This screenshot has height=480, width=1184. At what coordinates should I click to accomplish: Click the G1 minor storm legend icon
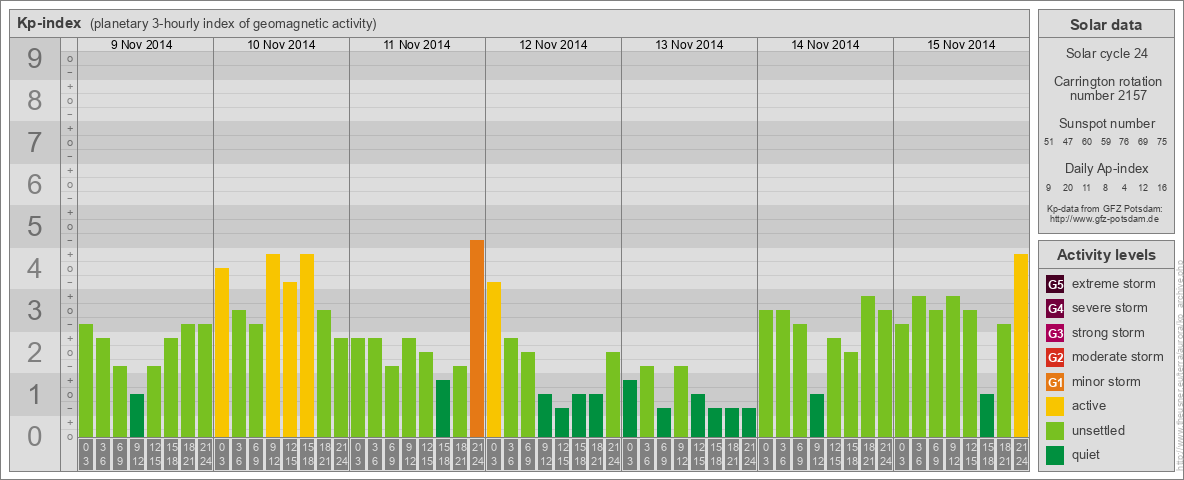[1055, 382]
